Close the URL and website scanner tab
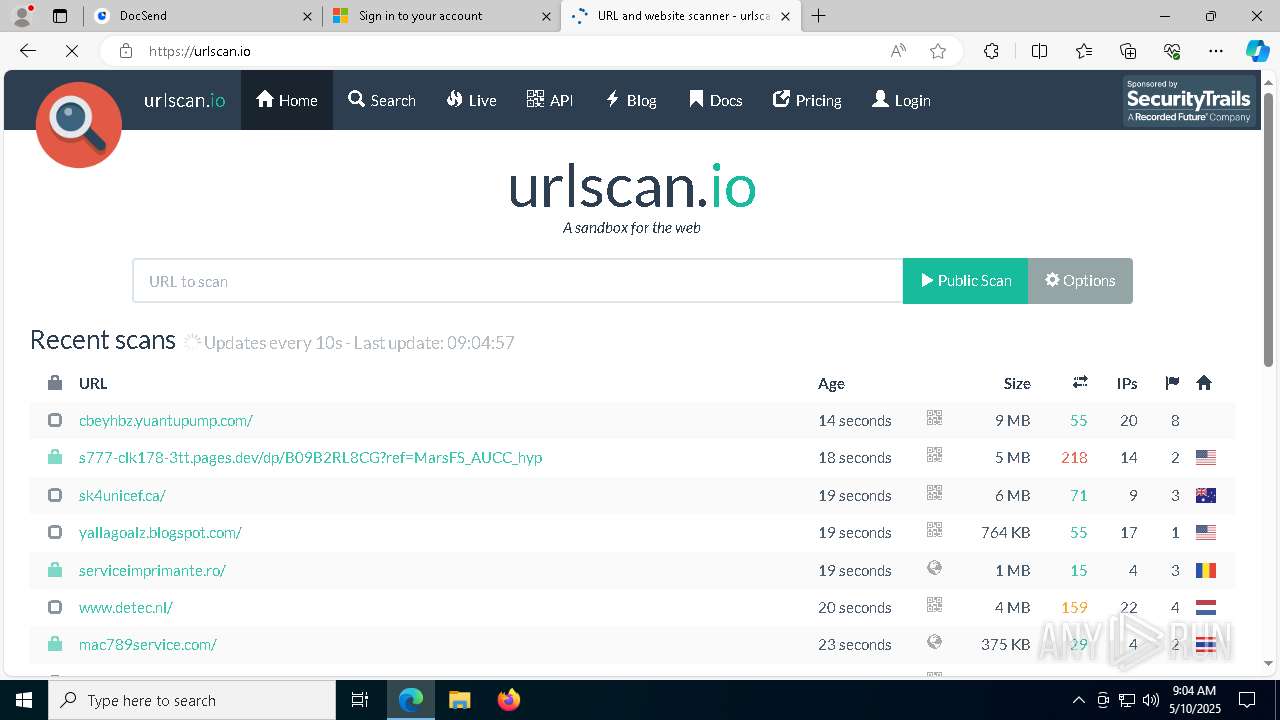 pos(785,16)
